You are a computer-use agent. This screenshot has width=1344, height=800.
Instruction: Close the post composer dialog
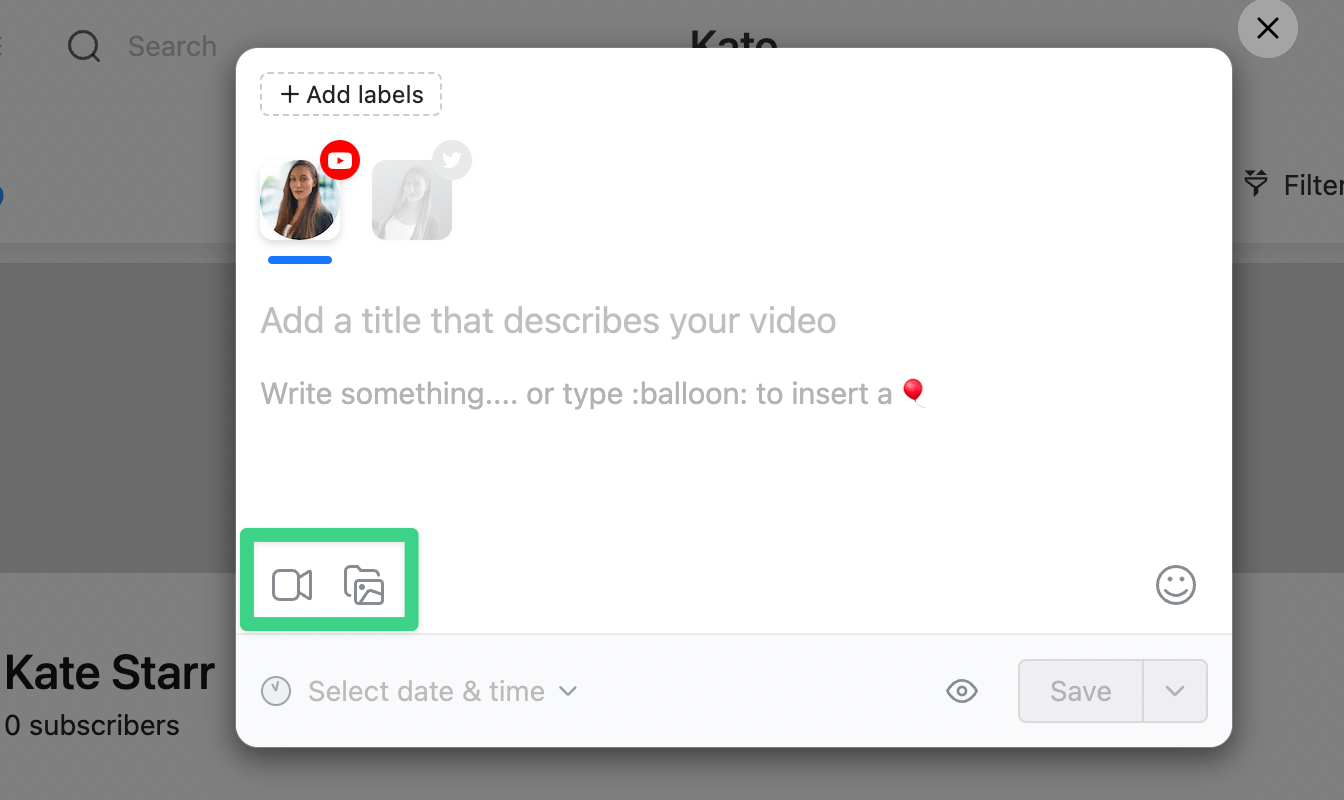tap(1268, 28)
